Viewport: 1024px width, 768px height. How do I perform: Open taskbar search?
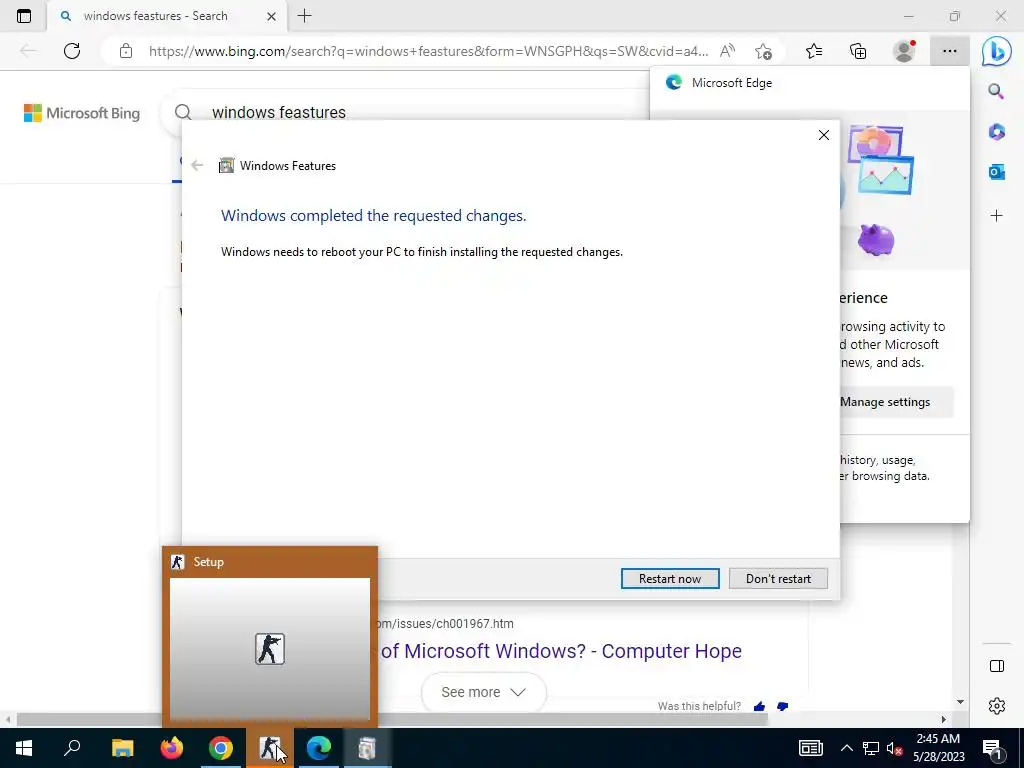[x=72, y=748]
